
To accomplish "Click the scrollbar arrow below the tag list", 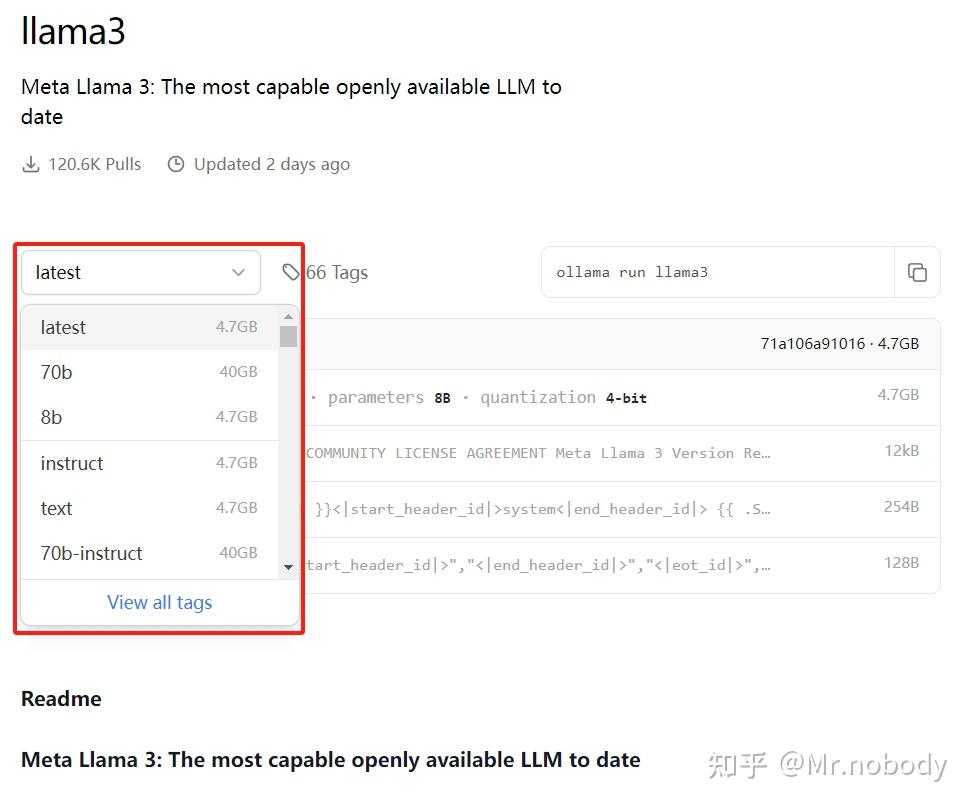I will (288, 567).
